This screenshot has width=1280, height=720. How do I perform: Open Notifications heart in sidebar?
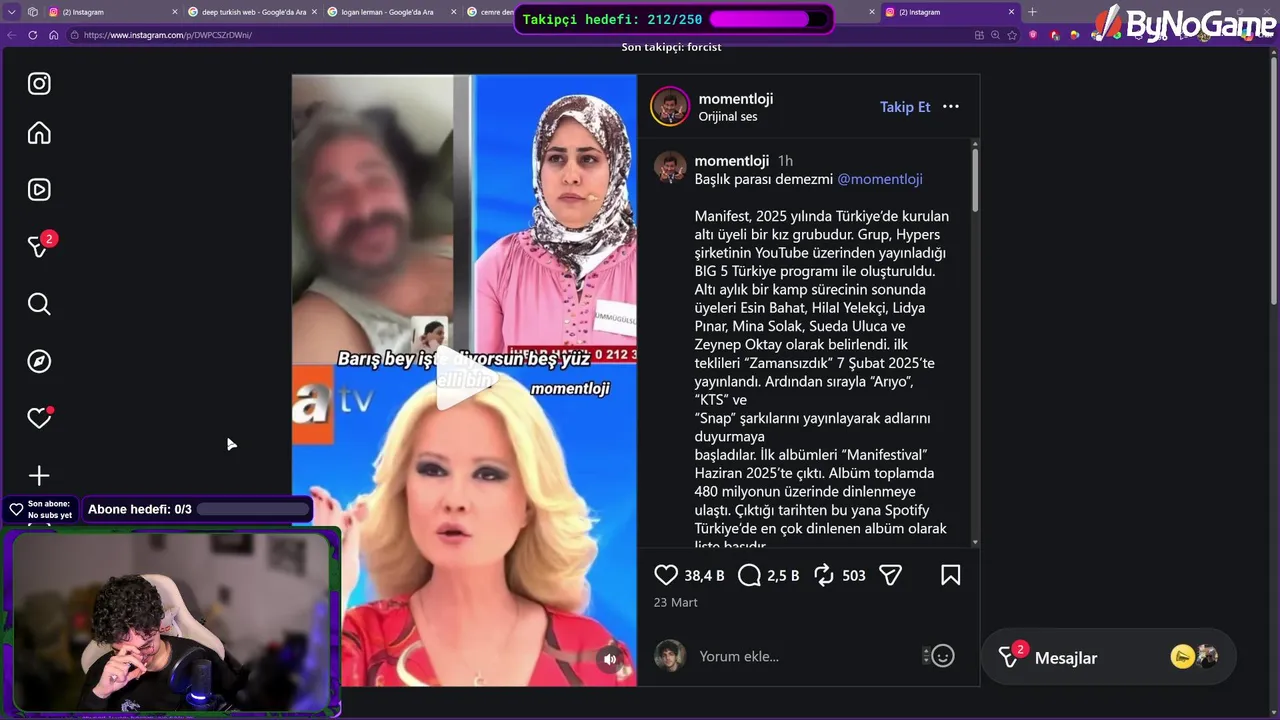point(39,418)
